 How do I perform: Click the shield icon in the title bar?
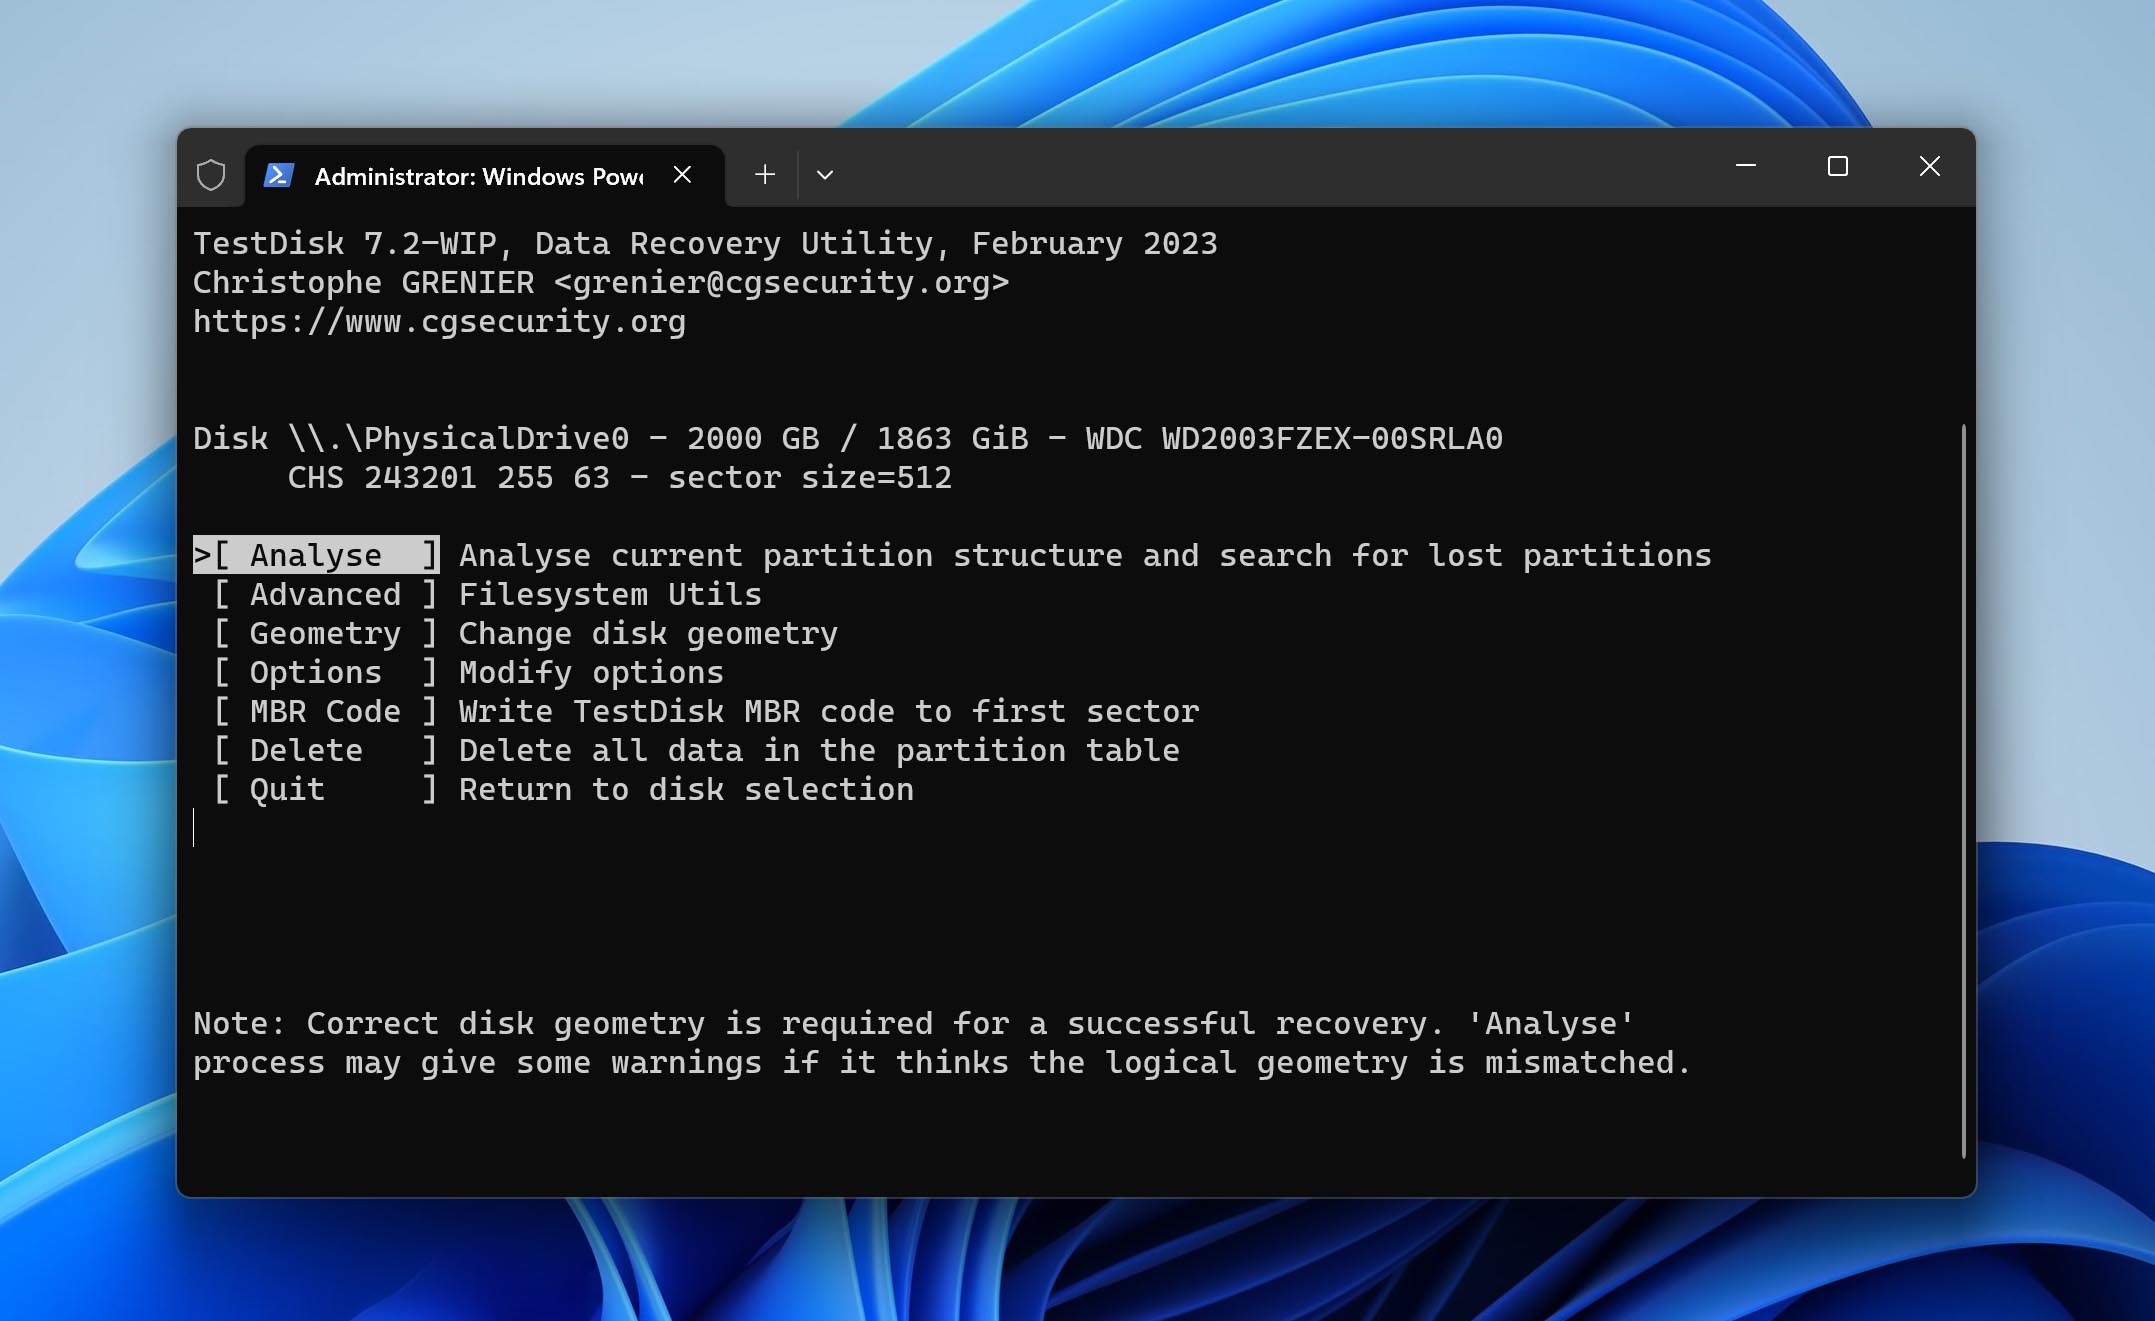[x=211, y=175]
